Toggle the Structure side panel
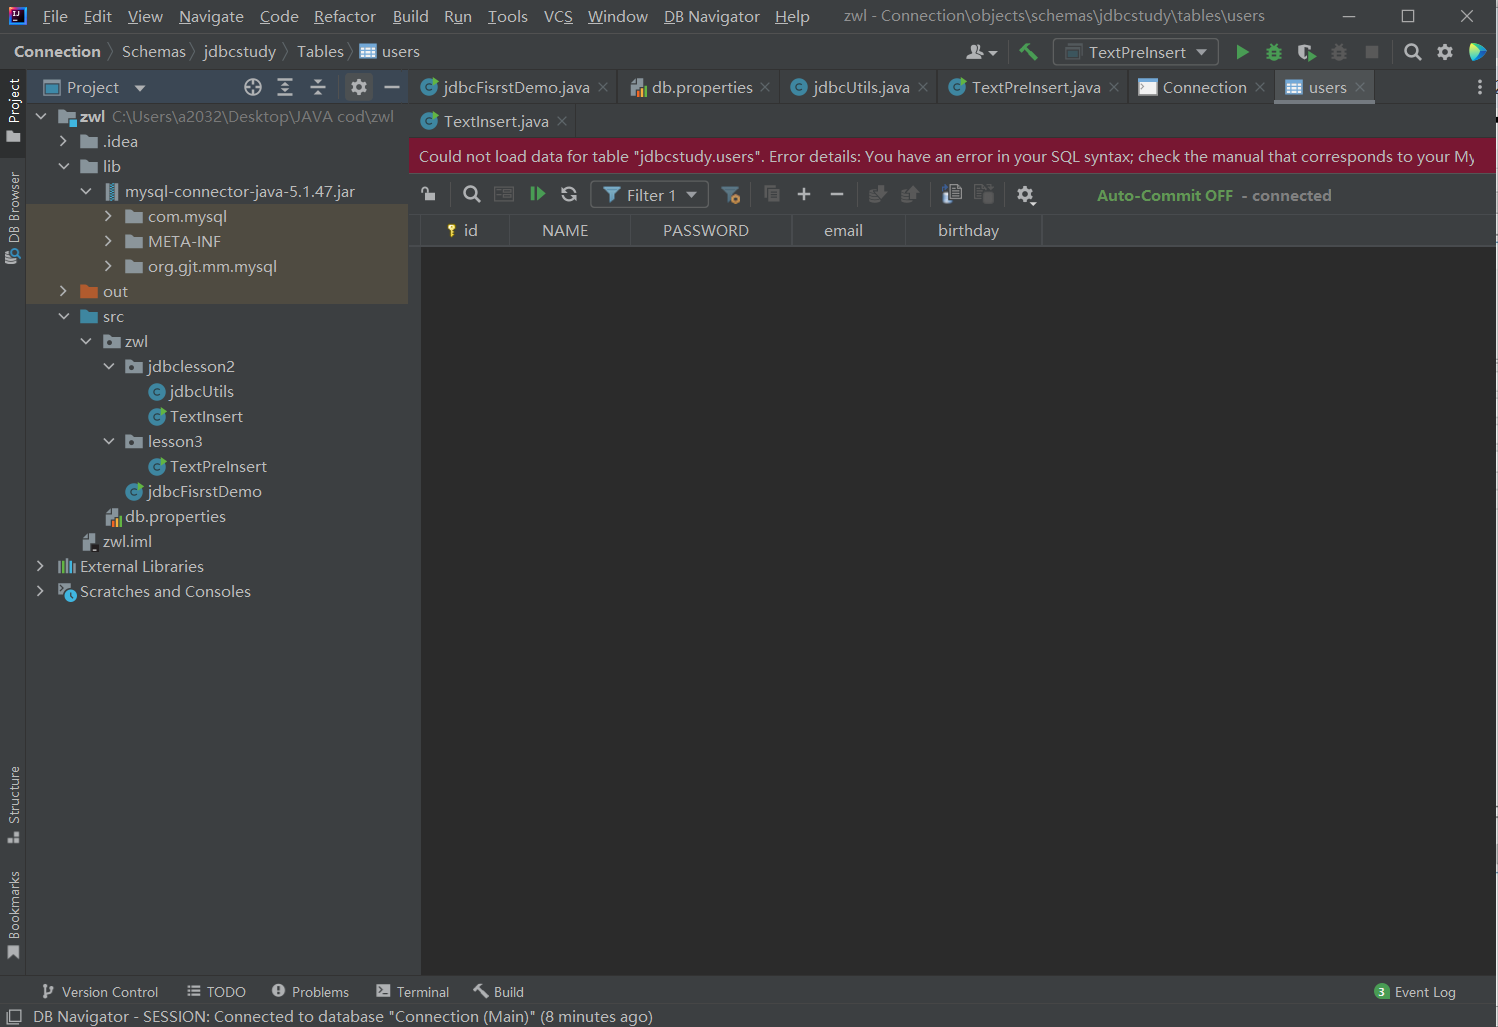 click(13, 804)
